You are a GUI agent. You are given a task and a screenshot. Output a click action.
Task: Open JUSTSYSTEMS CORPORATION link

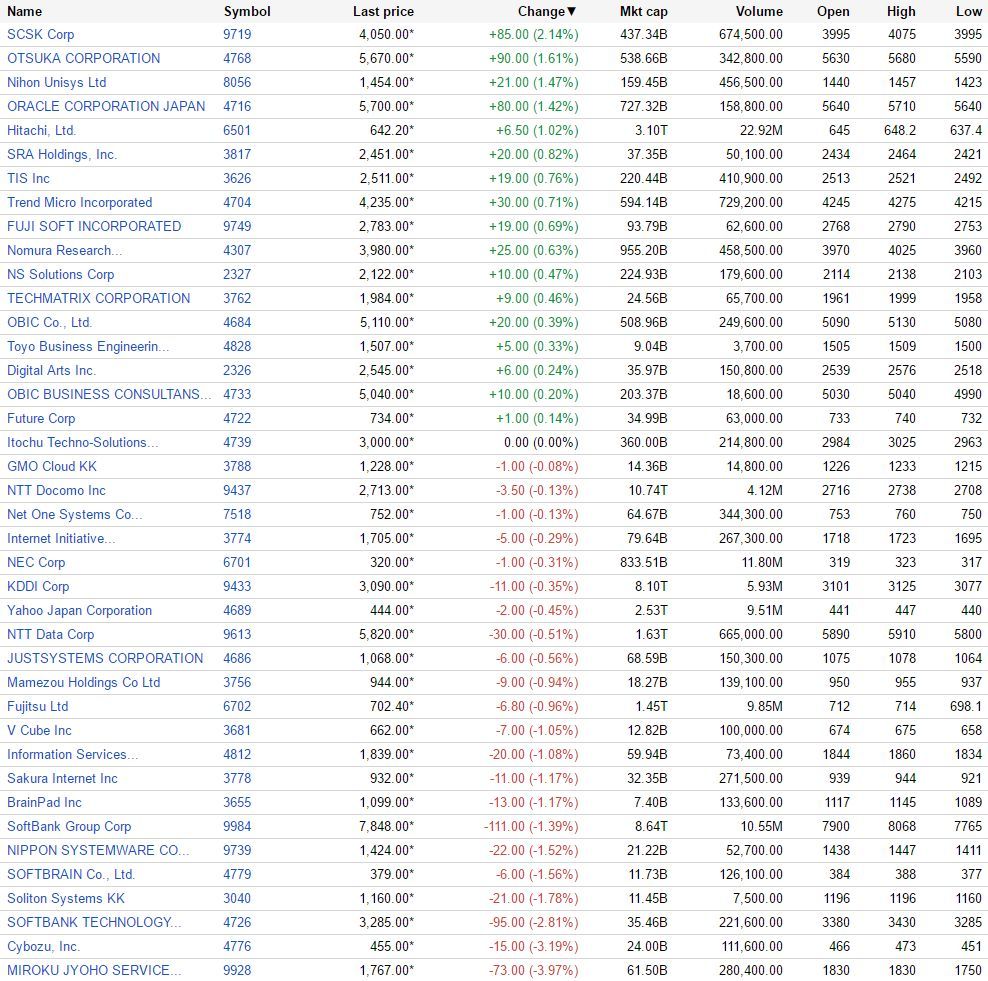pos(105,658)
